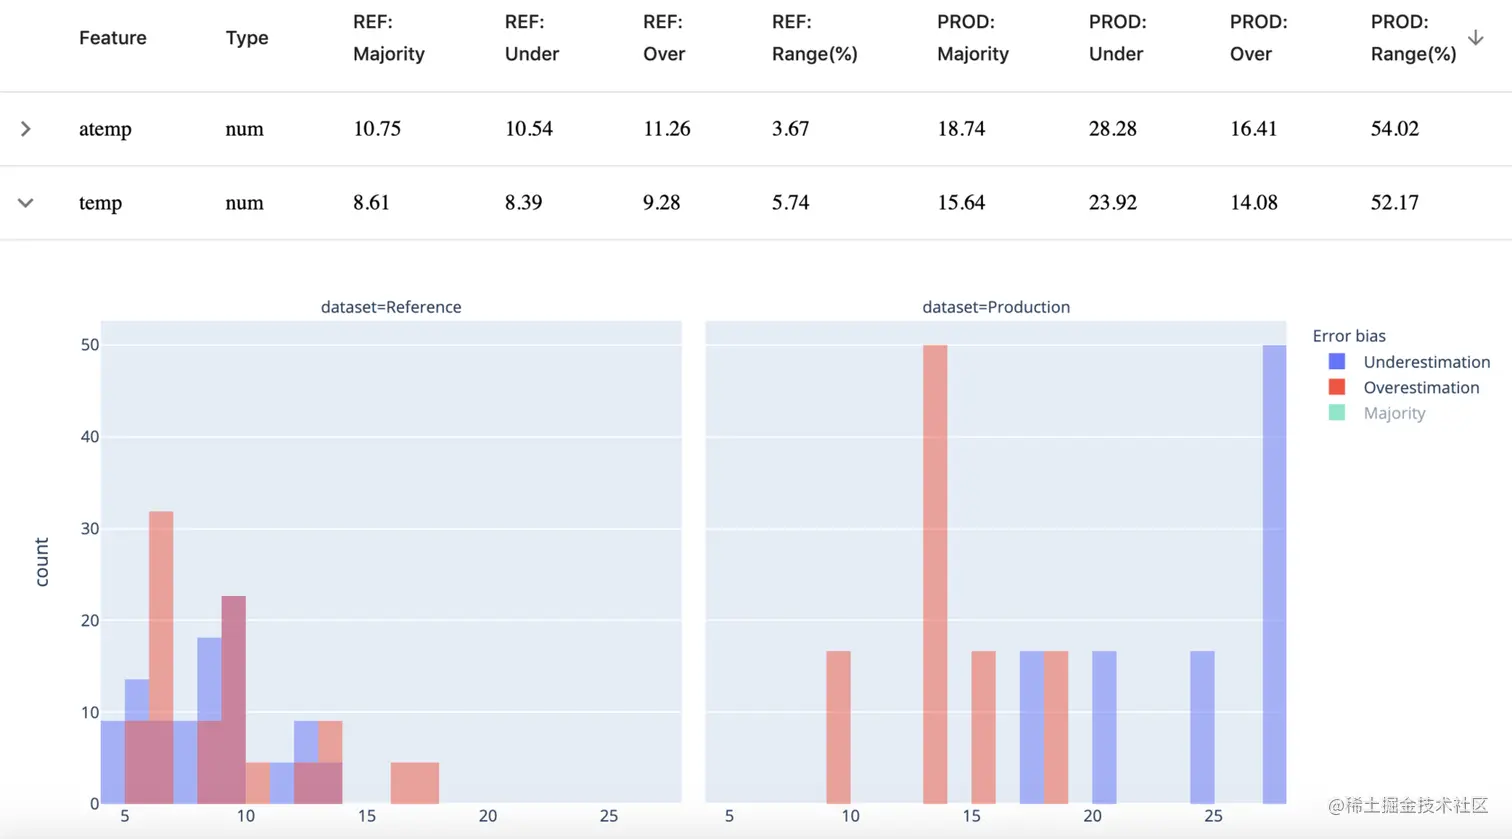
Task: Click the PROD: Over column header
Action: coord(1258,38)
